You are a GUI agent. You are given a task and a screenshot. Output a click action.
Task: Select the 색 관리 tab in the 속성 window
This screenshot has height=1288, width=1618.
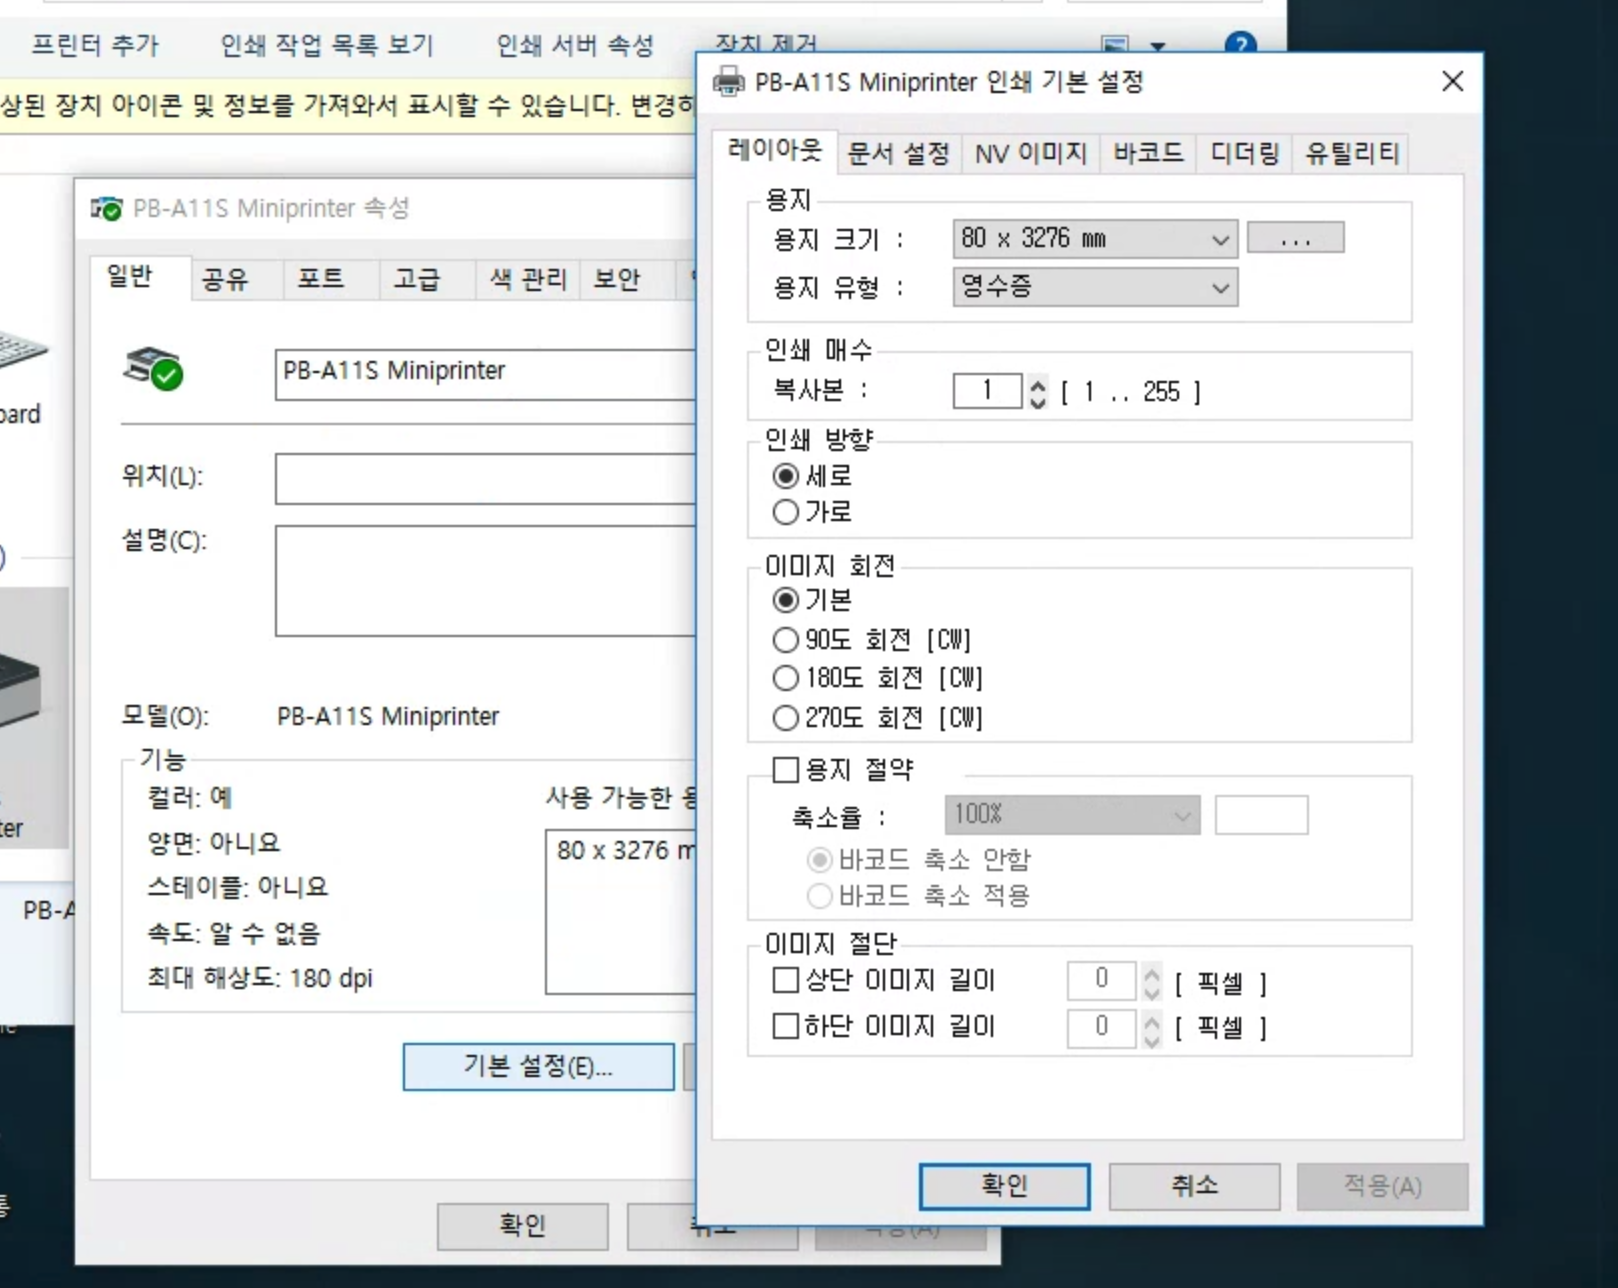point(528,279)
